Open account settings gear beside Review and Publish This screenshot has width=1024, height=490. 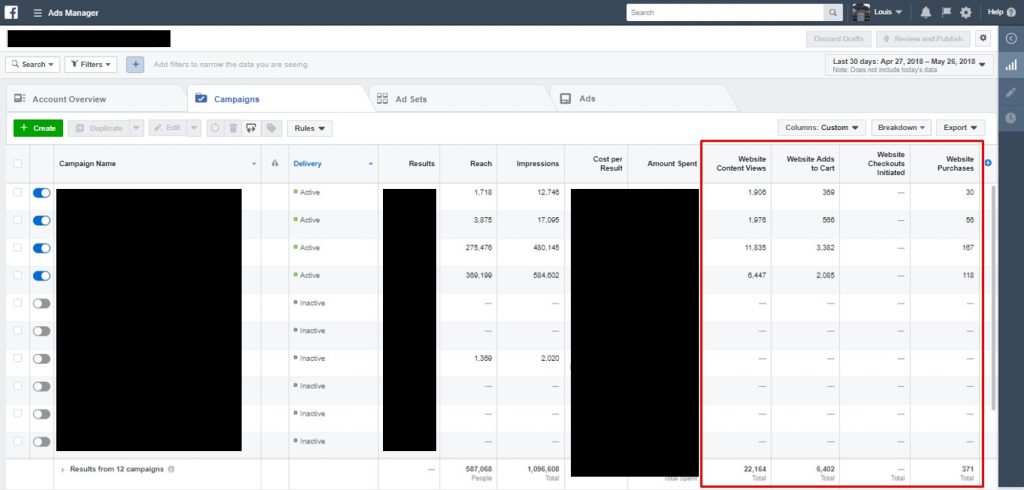(x=983, y=38)
